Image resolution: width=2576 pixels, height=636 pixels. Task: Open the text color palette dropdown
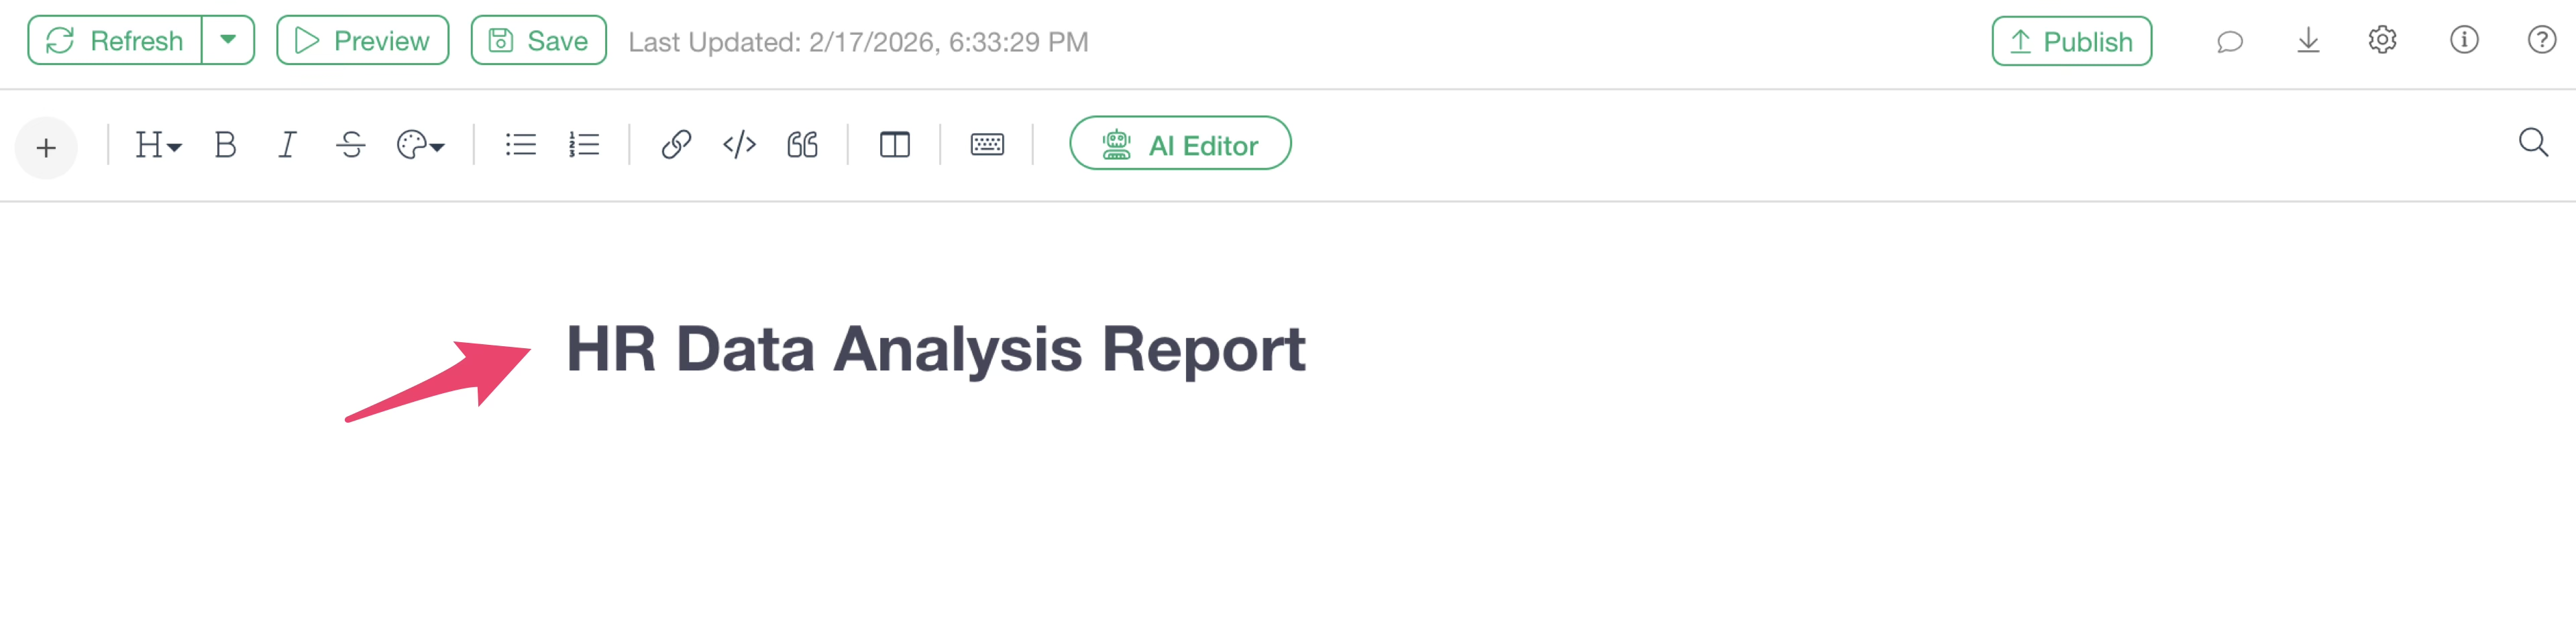pyautogui.click(x=420, y=145)
